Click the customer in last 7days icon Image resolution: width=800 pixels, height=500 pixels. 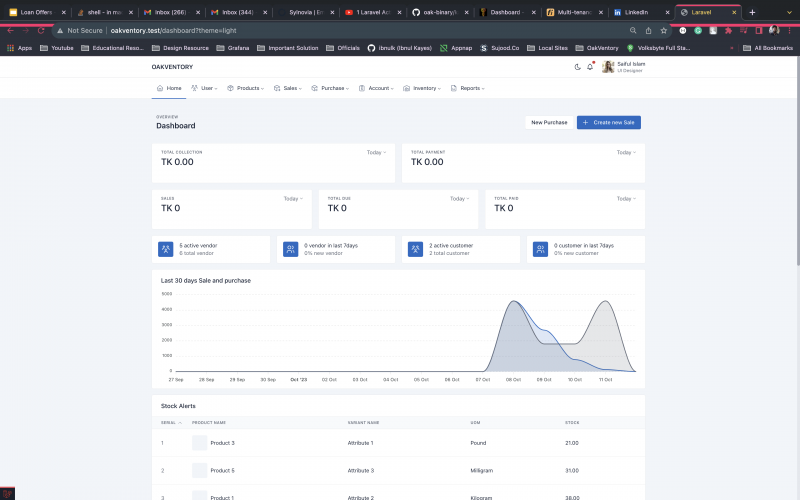pos(540,249)
